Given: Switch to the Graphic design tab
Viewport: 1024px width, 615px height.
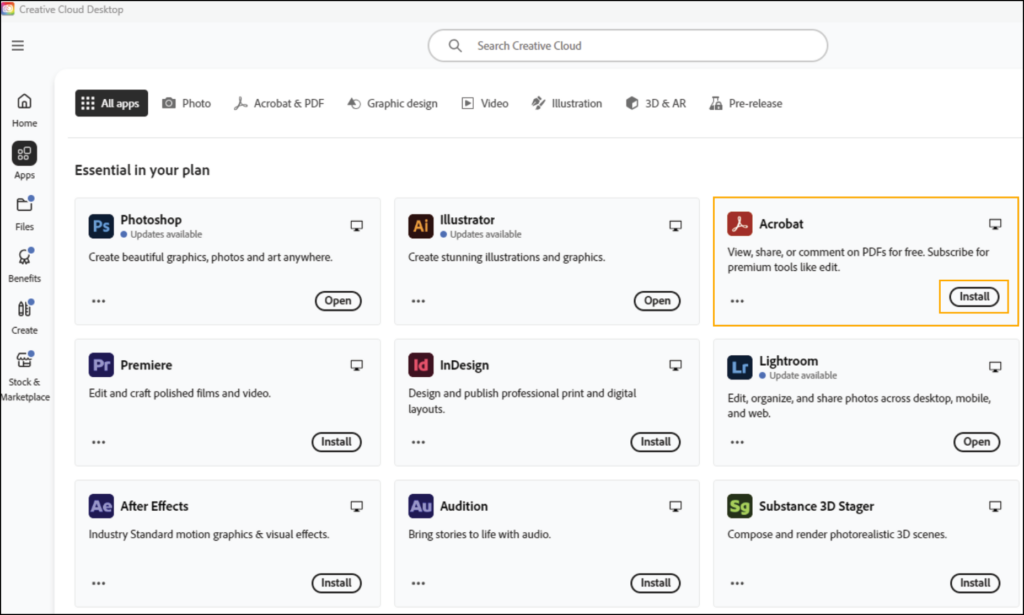Looking at the screenshot, I should pyautogui.click(x=392, y=103).
